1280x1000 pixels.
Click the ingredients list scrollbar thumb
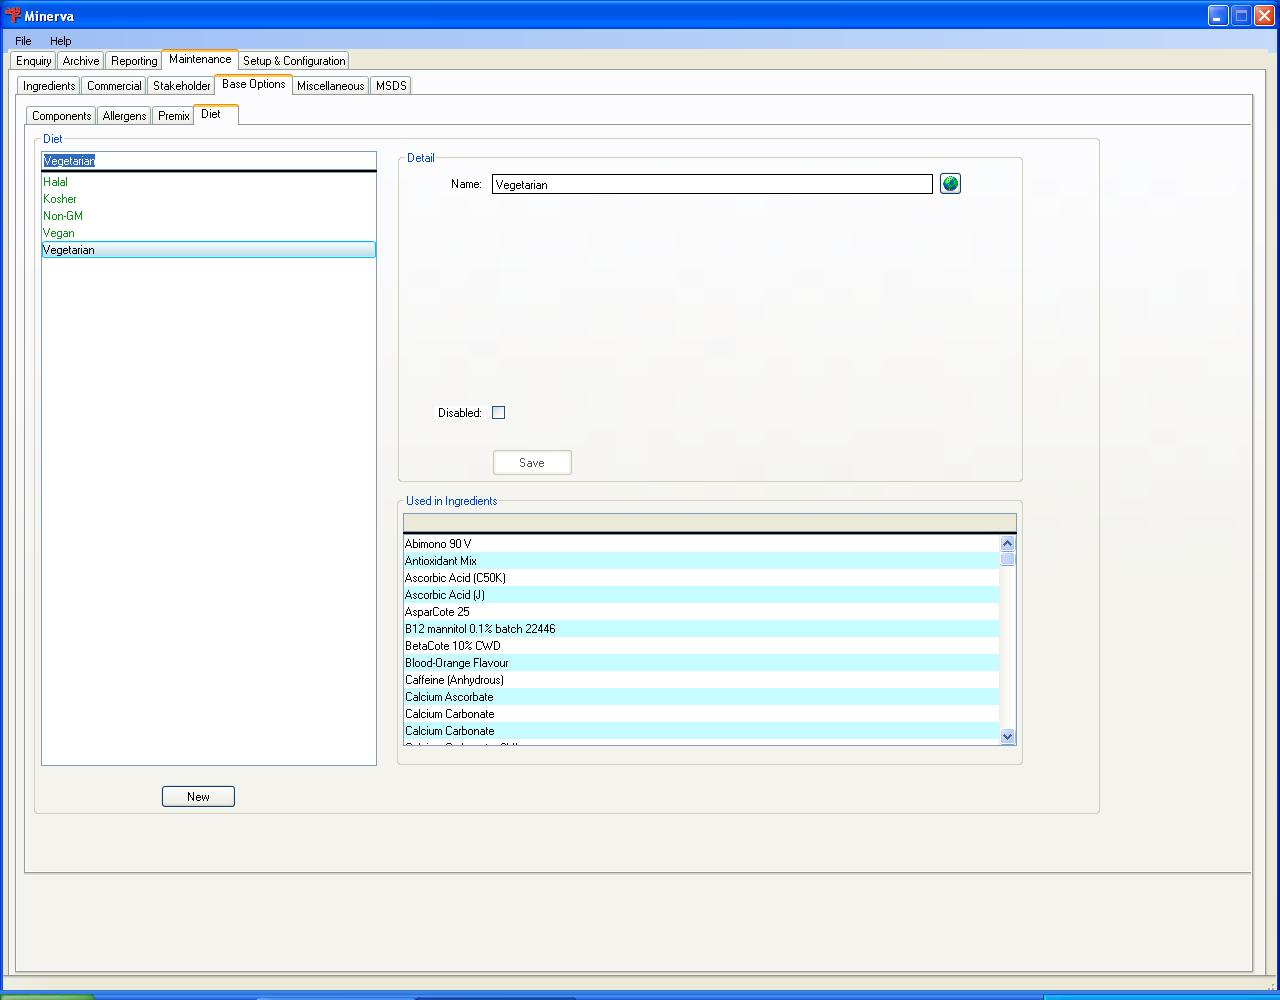click(1007, 559)
